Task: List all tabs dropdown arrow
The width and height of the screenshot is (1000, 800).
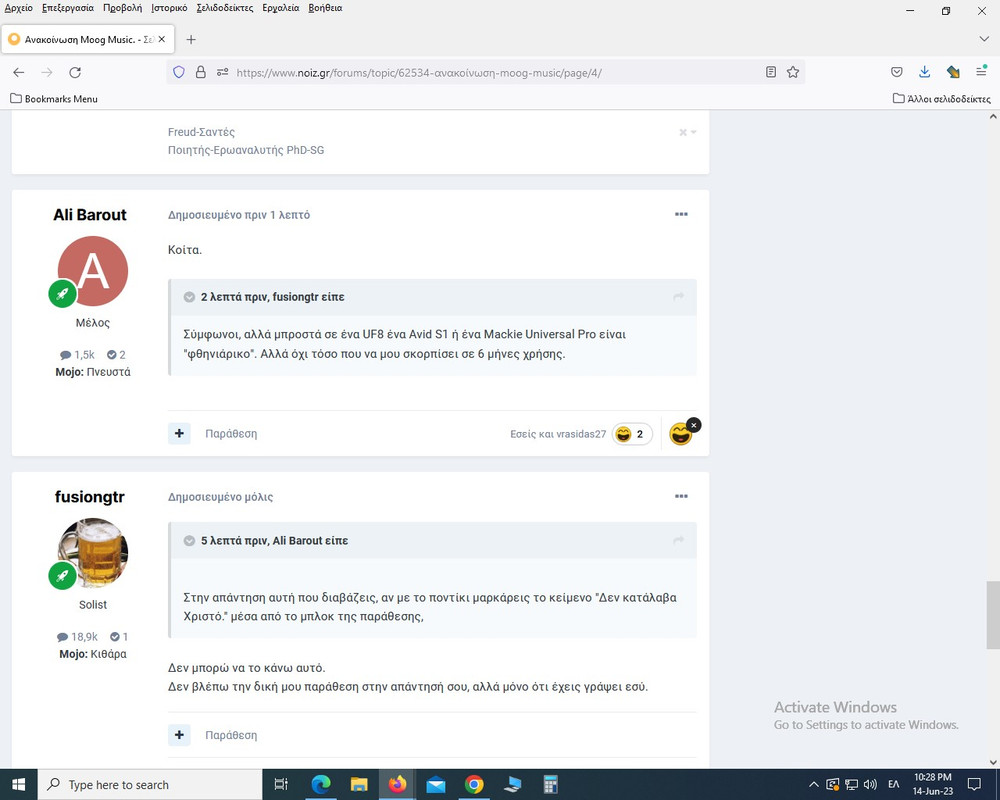Action: pos(983,40)
